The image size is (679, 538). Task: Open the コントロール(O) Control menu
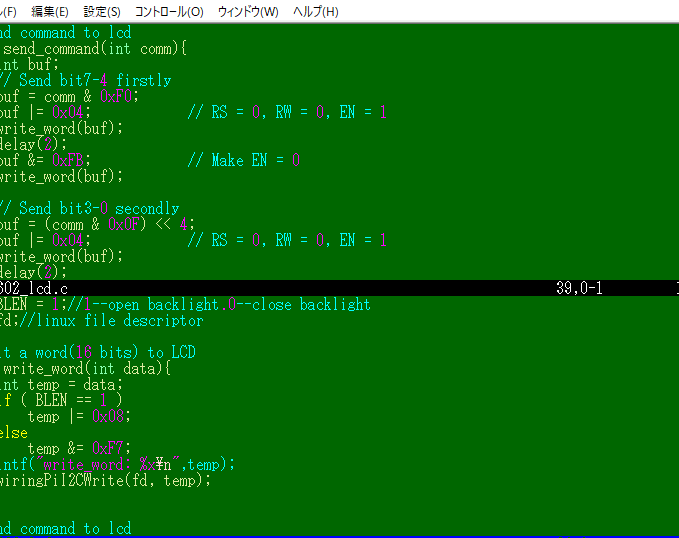(168, 12)
